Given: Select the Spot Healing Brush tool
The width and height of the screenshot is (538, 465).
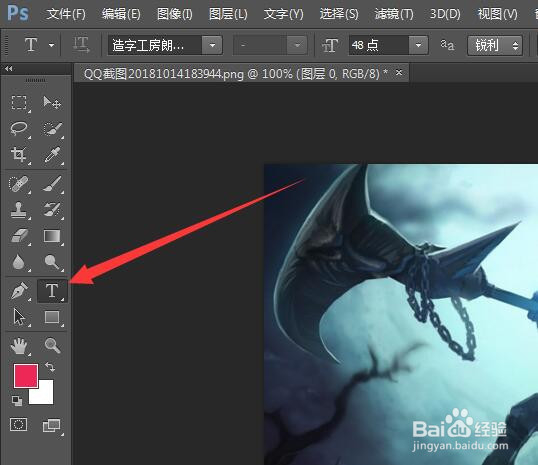Looking at the screenshot, I should [x=19, y=184].
